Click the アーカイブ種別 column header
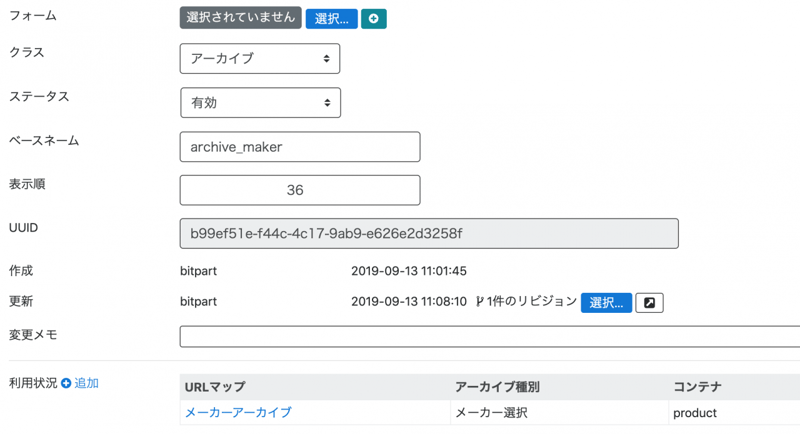This screenshot has width=800, height=434. tap(497, 387)
